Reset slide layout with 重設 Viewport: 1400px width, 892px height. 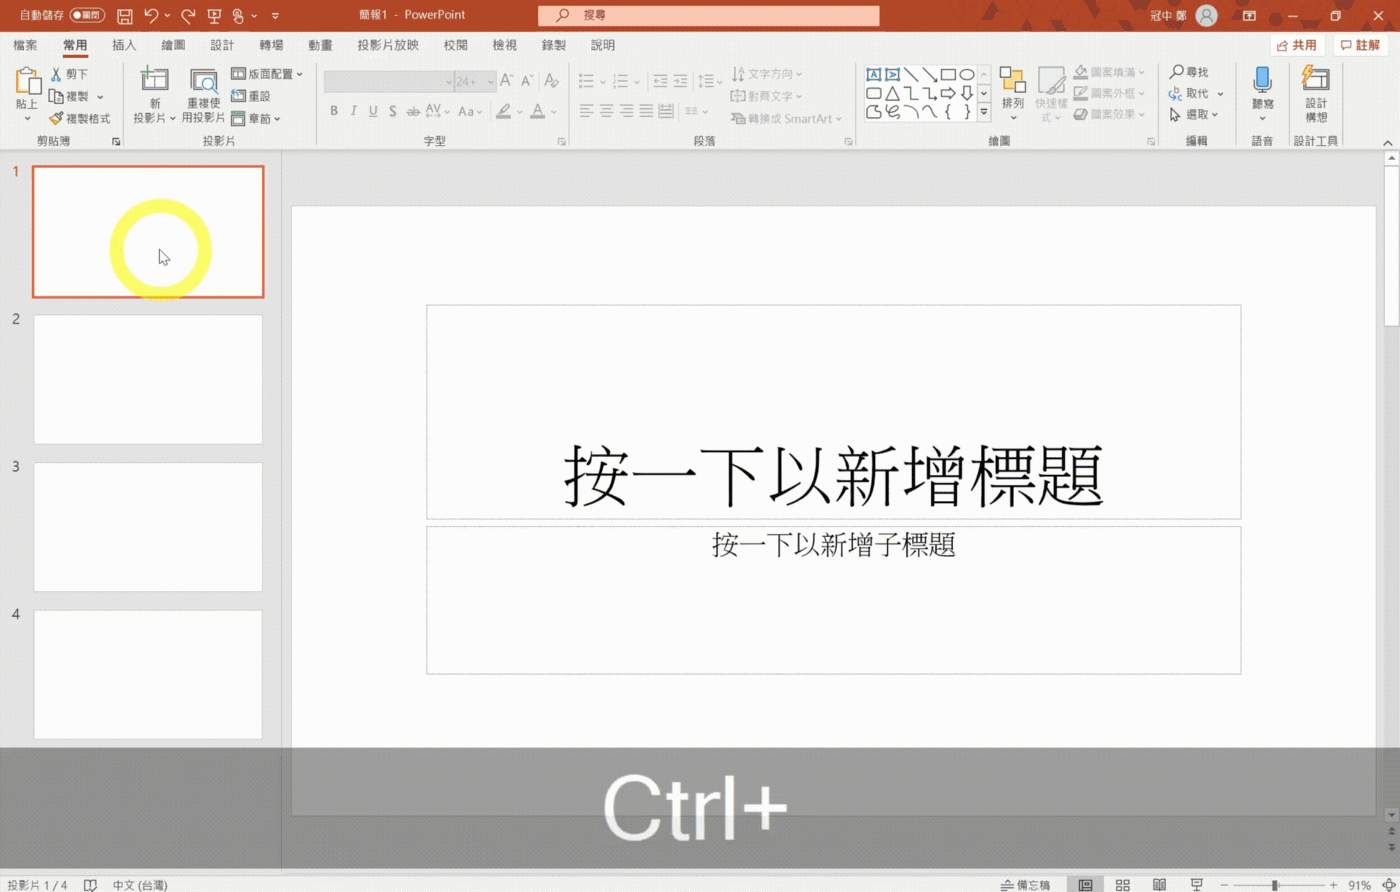pyautogui.click(x=251, y=96)
